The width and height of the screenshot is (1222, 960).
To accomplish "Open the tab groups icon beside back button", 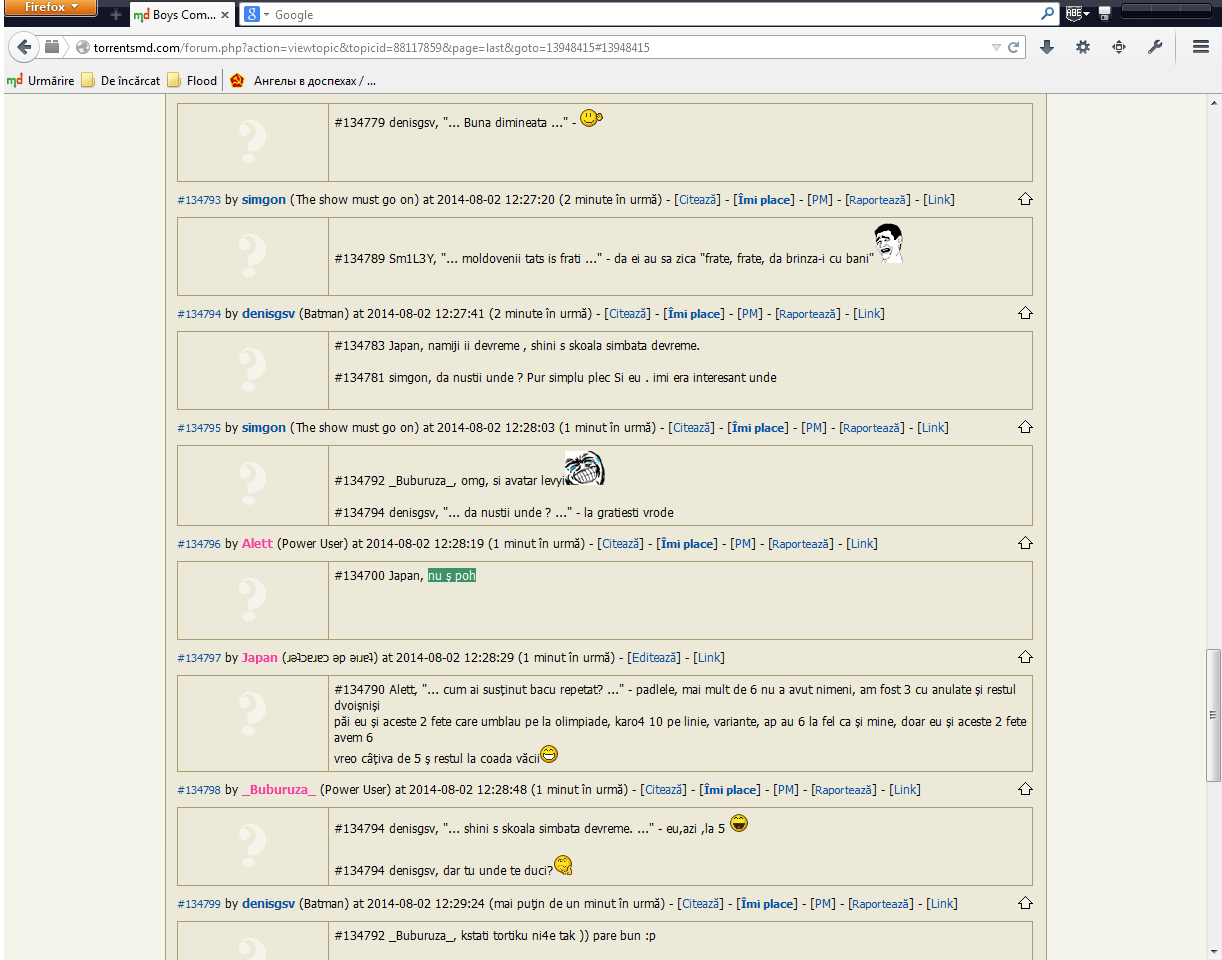I will (x=51, y=47).
